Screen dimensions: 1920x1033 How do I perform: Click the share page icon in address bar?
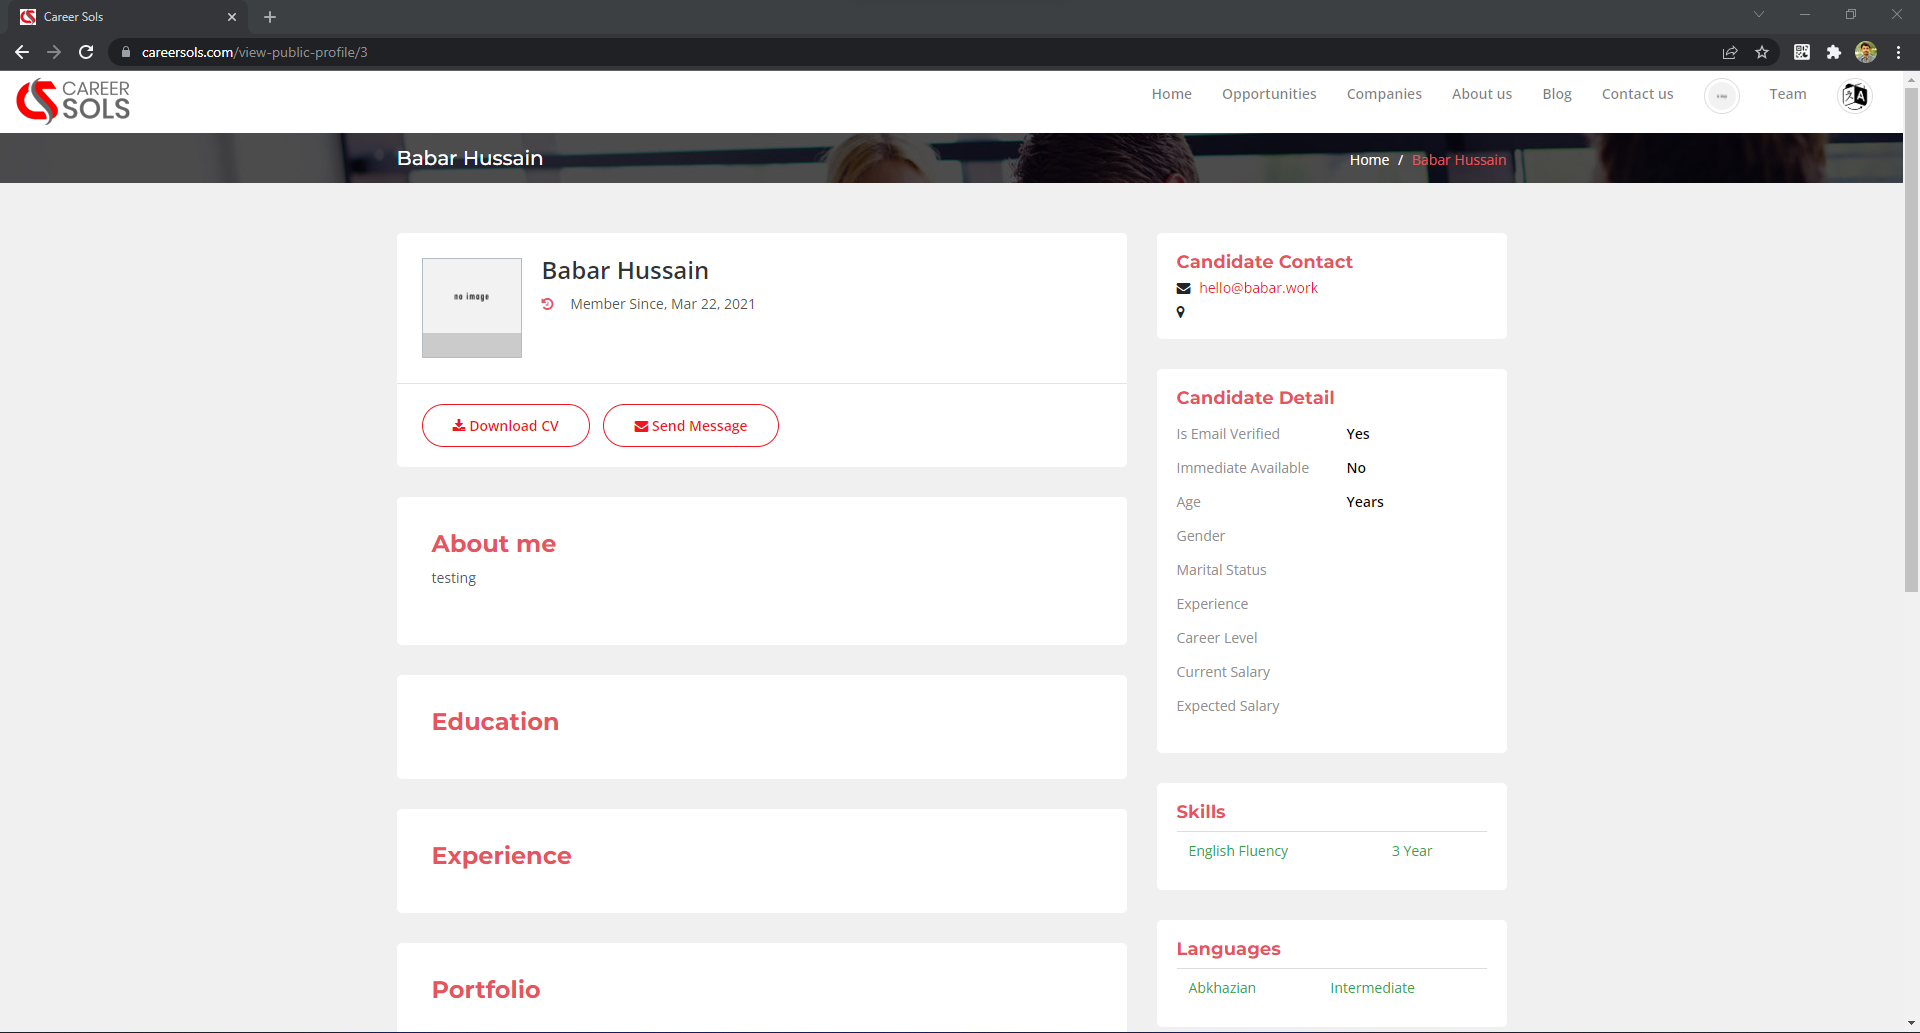(x=1730, y=52)
